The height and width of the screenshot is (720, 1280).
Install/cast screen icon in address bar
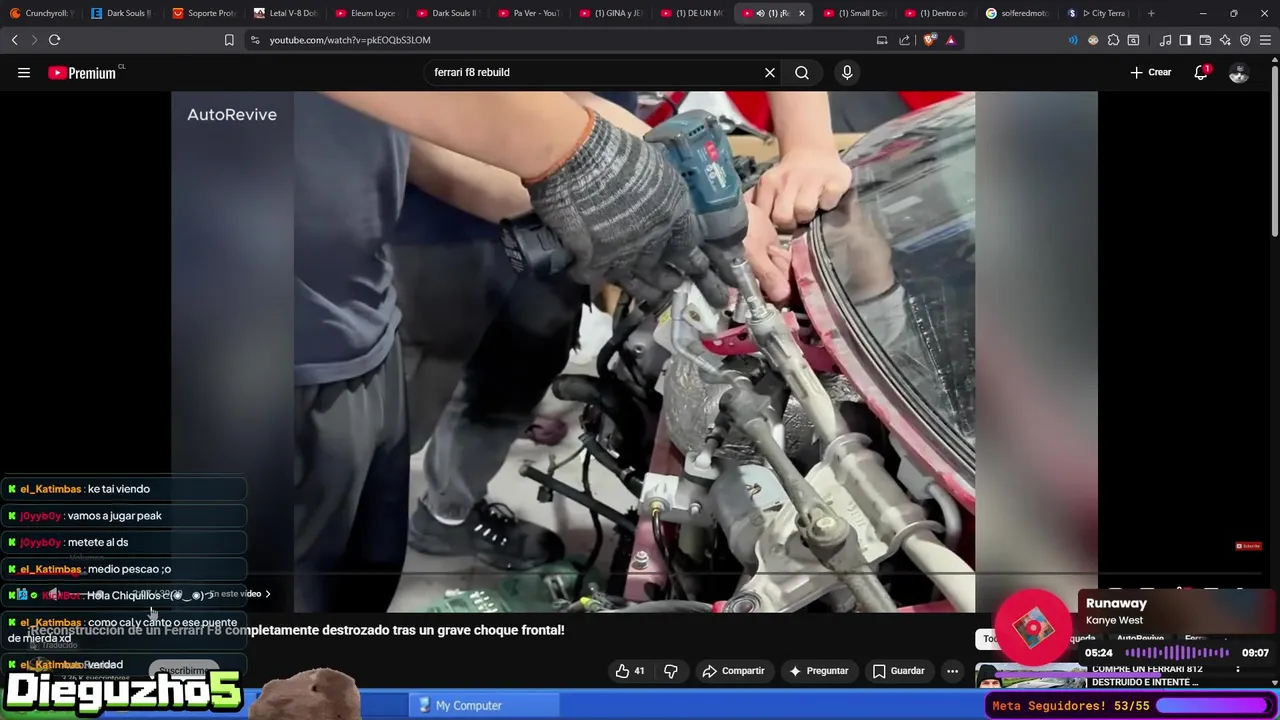(x=882, y=40)
